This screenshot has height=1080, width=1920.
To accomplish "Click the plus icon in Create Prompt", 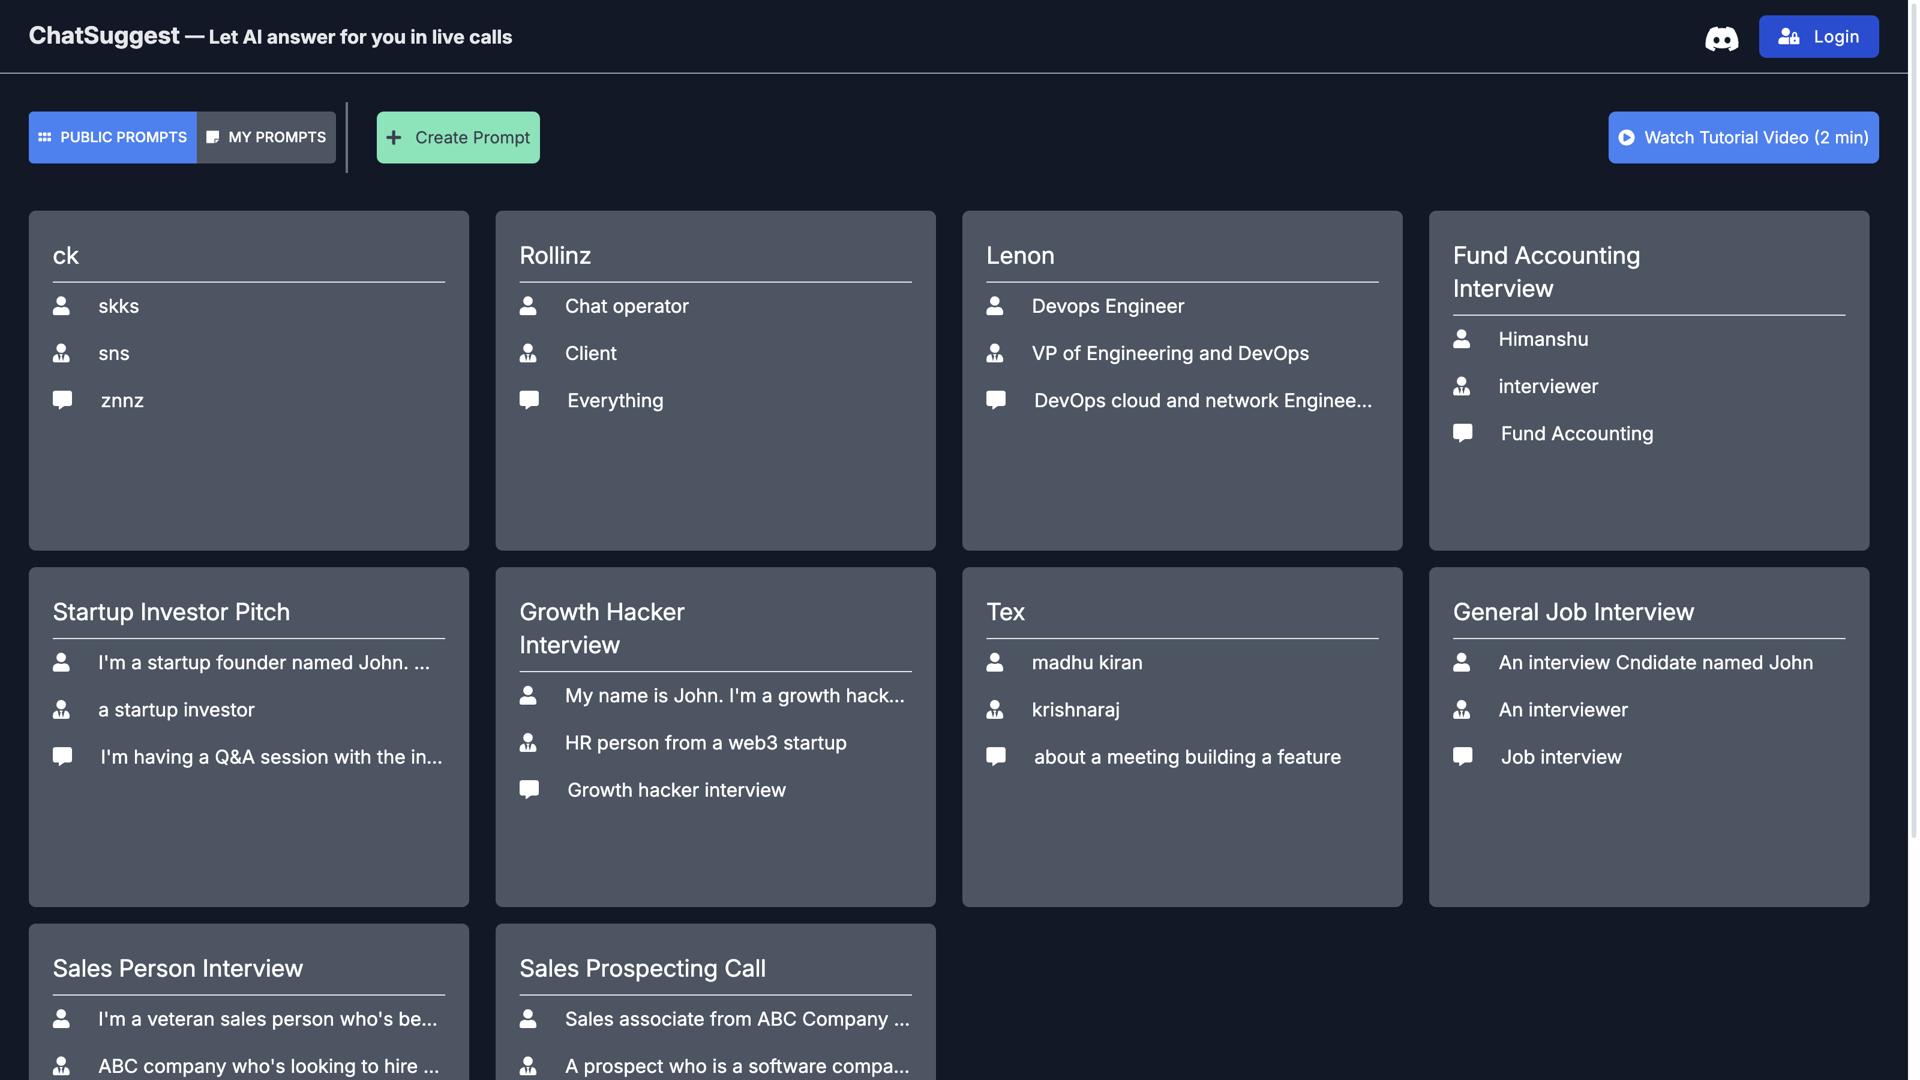I will (x=394, y=137).
